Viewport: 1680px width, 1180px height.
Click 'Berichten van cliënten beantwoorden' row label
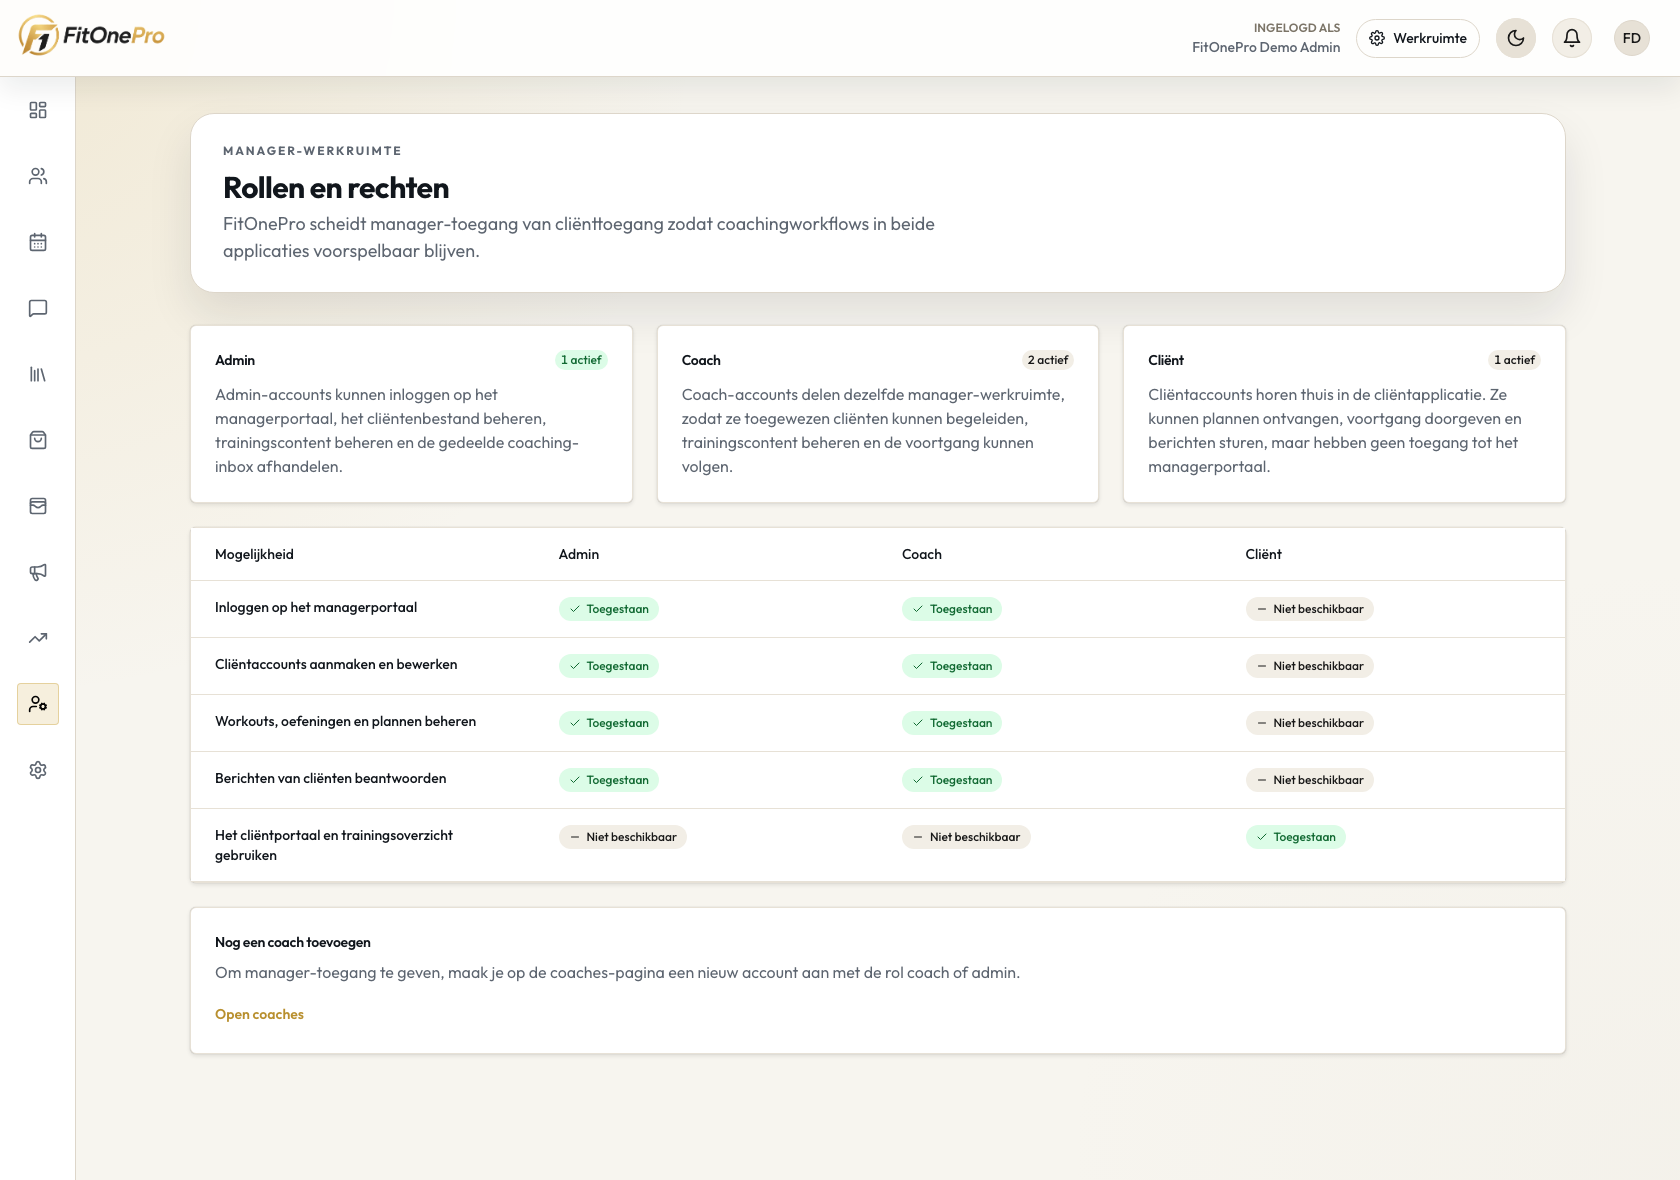click(331, 778)
